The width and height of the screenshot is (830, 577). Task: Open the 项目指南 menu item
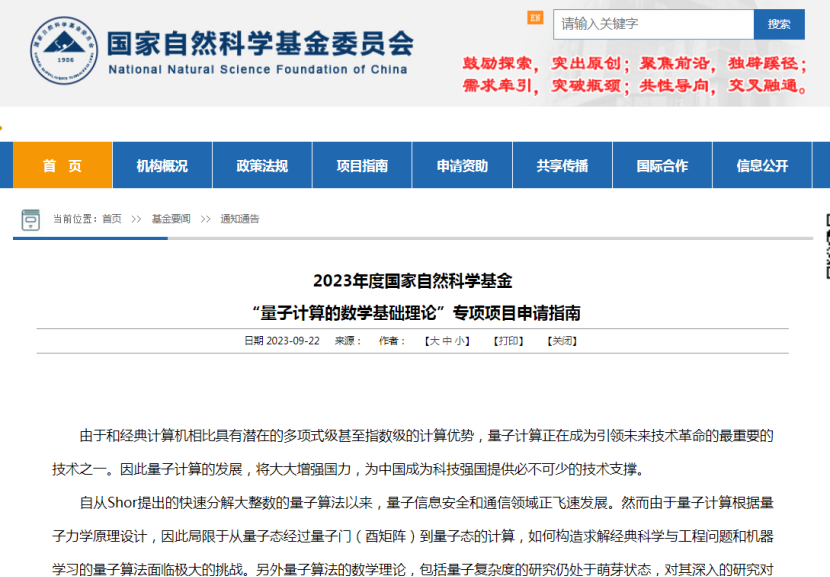coord(362,166)
